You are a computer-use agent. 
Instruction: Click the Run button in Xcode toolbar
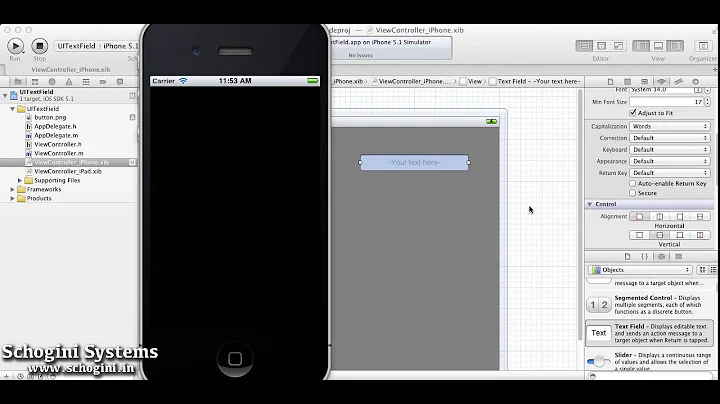click(15, 46)
